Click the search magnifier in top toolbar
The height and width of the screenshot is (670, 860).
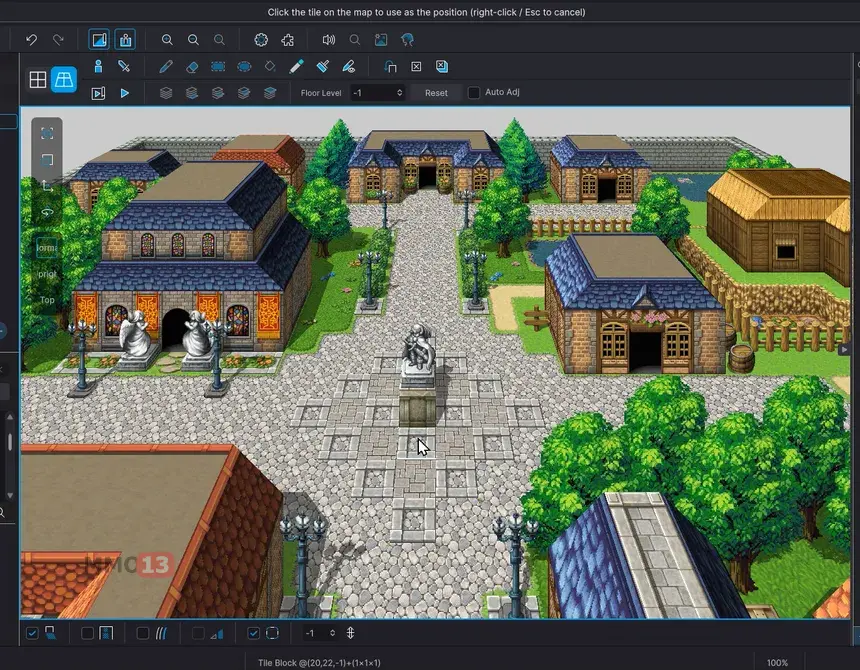click(x=355, y=39)
